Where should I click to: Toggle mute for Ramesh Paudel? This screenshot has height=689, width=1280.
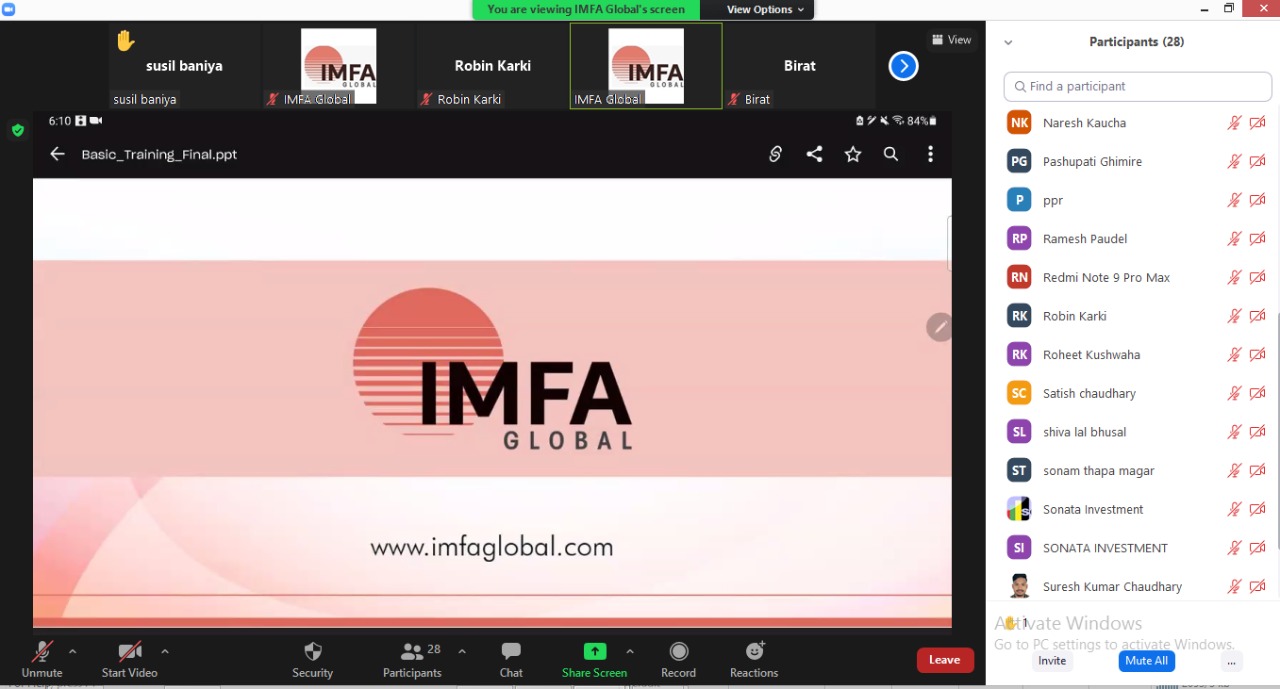pyautogui.click(x=1235, y=239)
